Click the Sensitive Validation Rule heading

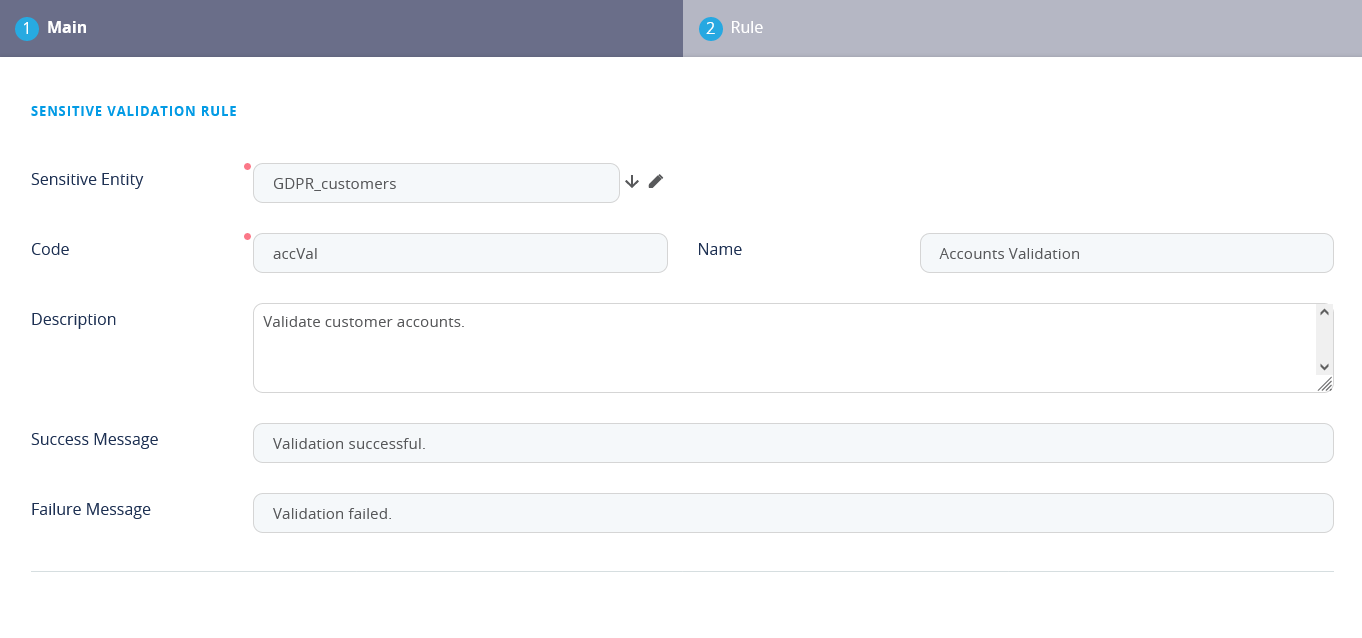click(134, 111)
